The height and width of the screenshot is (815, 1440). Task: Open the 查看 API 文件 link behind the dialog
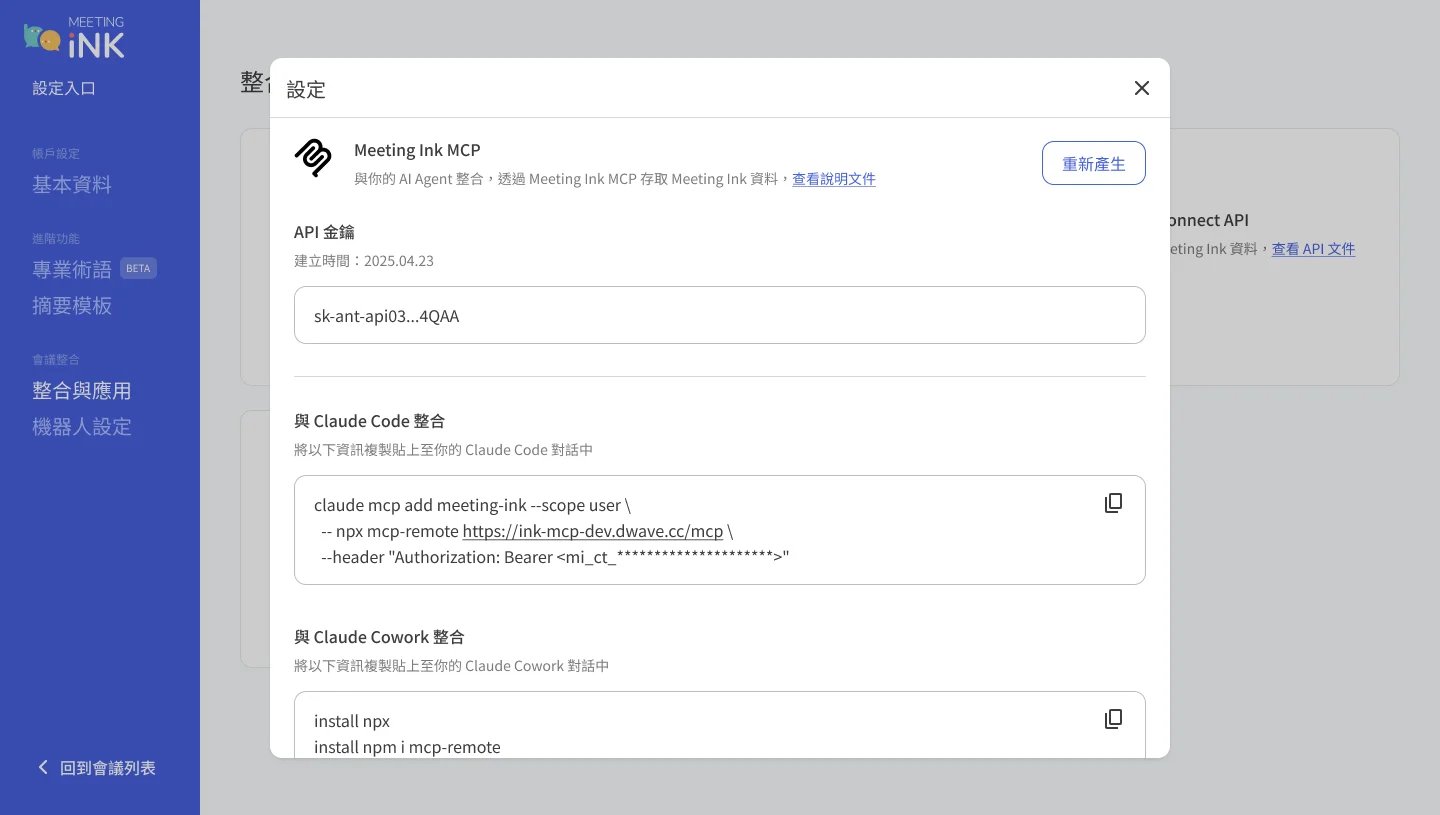tap(1313, 249)
